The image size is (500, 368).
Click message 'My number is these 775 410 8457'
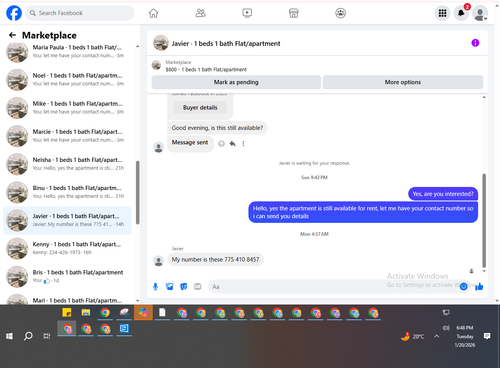pyautogui.click(x=215, y=259)
